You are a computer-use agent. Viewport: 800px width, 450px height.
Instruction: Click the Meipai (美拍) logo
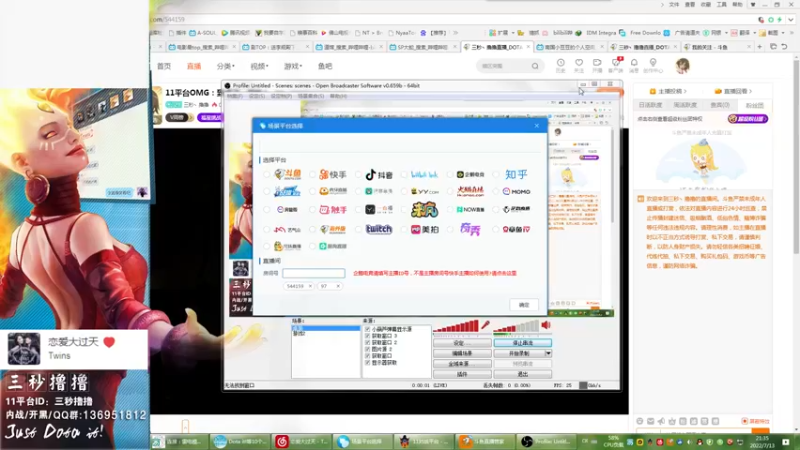tap(424, 230)
